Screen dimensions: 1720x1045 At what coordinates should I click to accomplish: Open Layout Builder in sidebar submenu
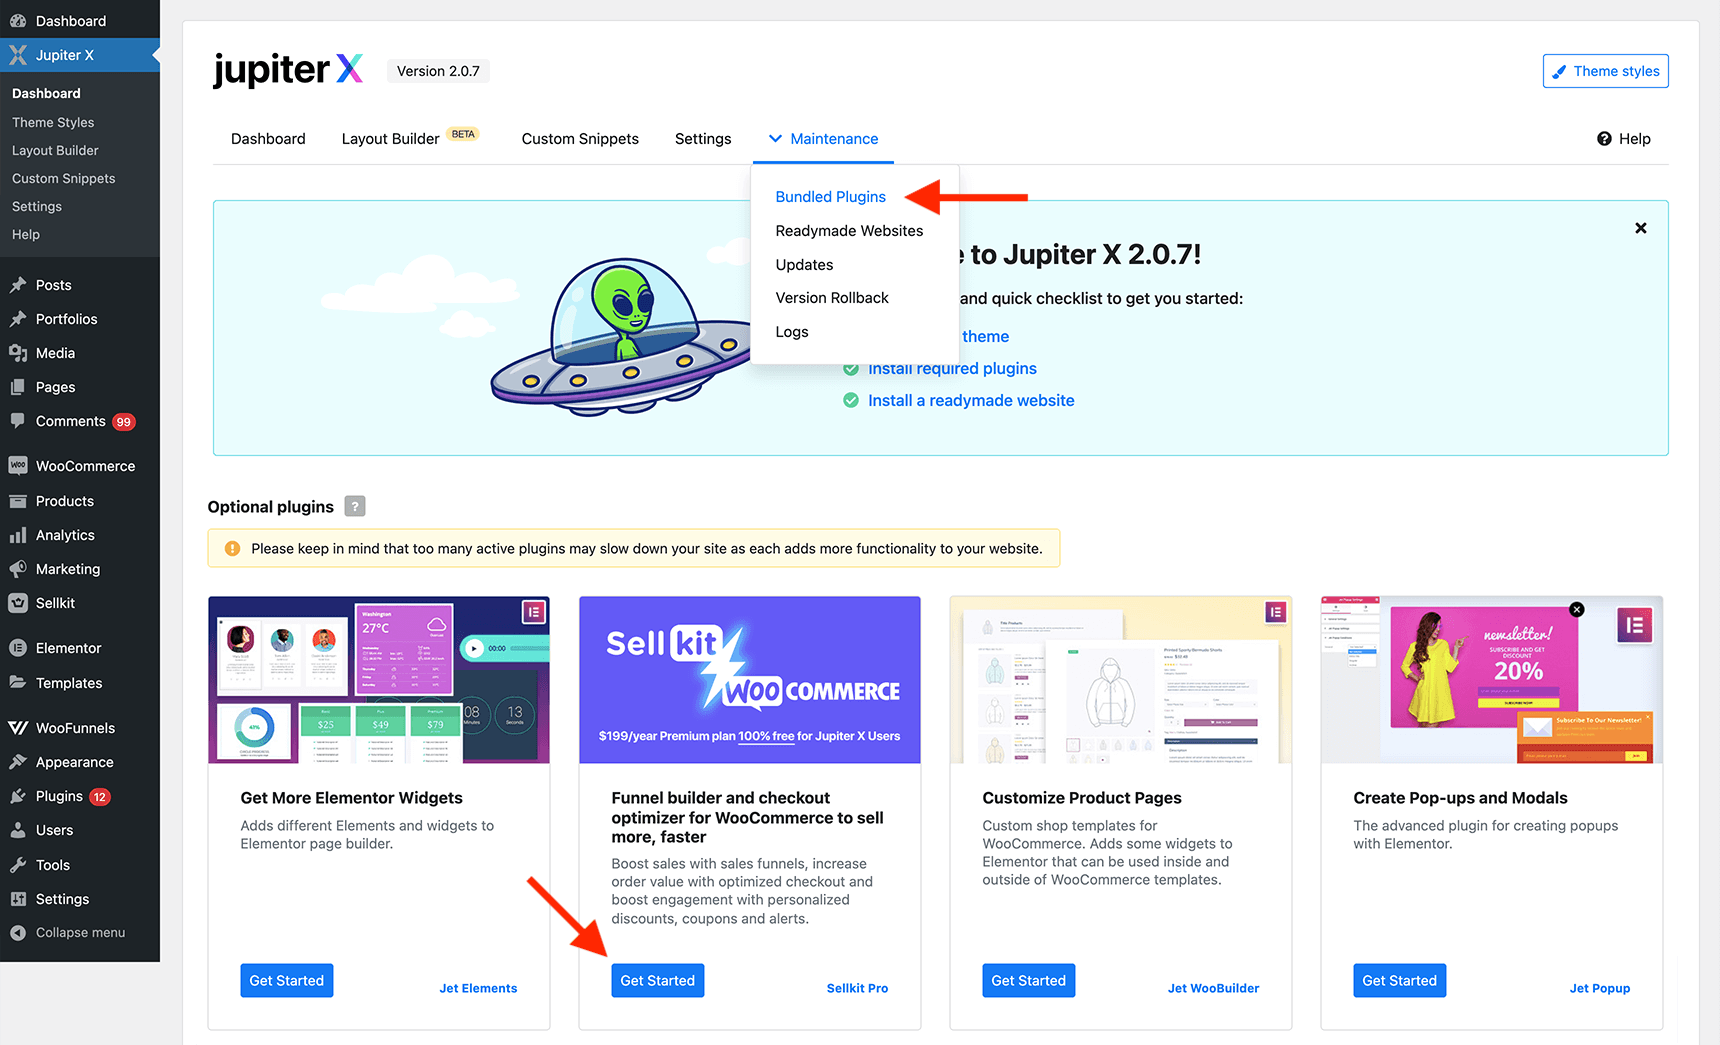55,151
